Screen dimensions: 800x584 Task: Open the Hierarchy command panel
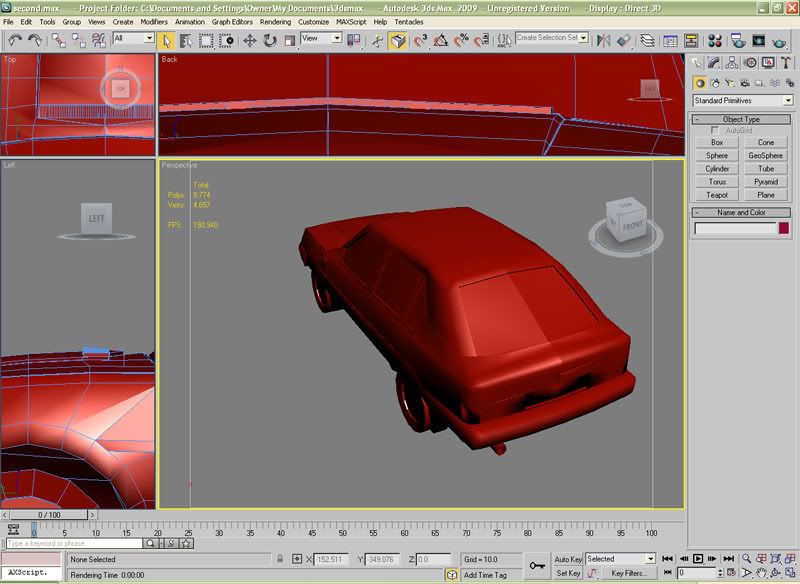pos(730,63)
